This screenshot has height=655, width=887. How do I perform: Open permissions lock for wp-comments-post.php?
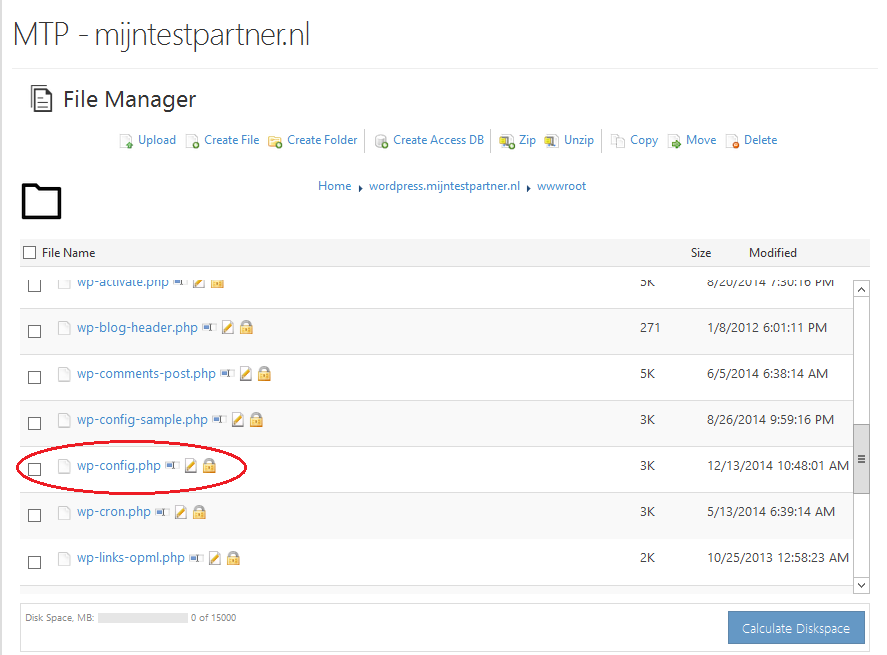pos(264,373)
